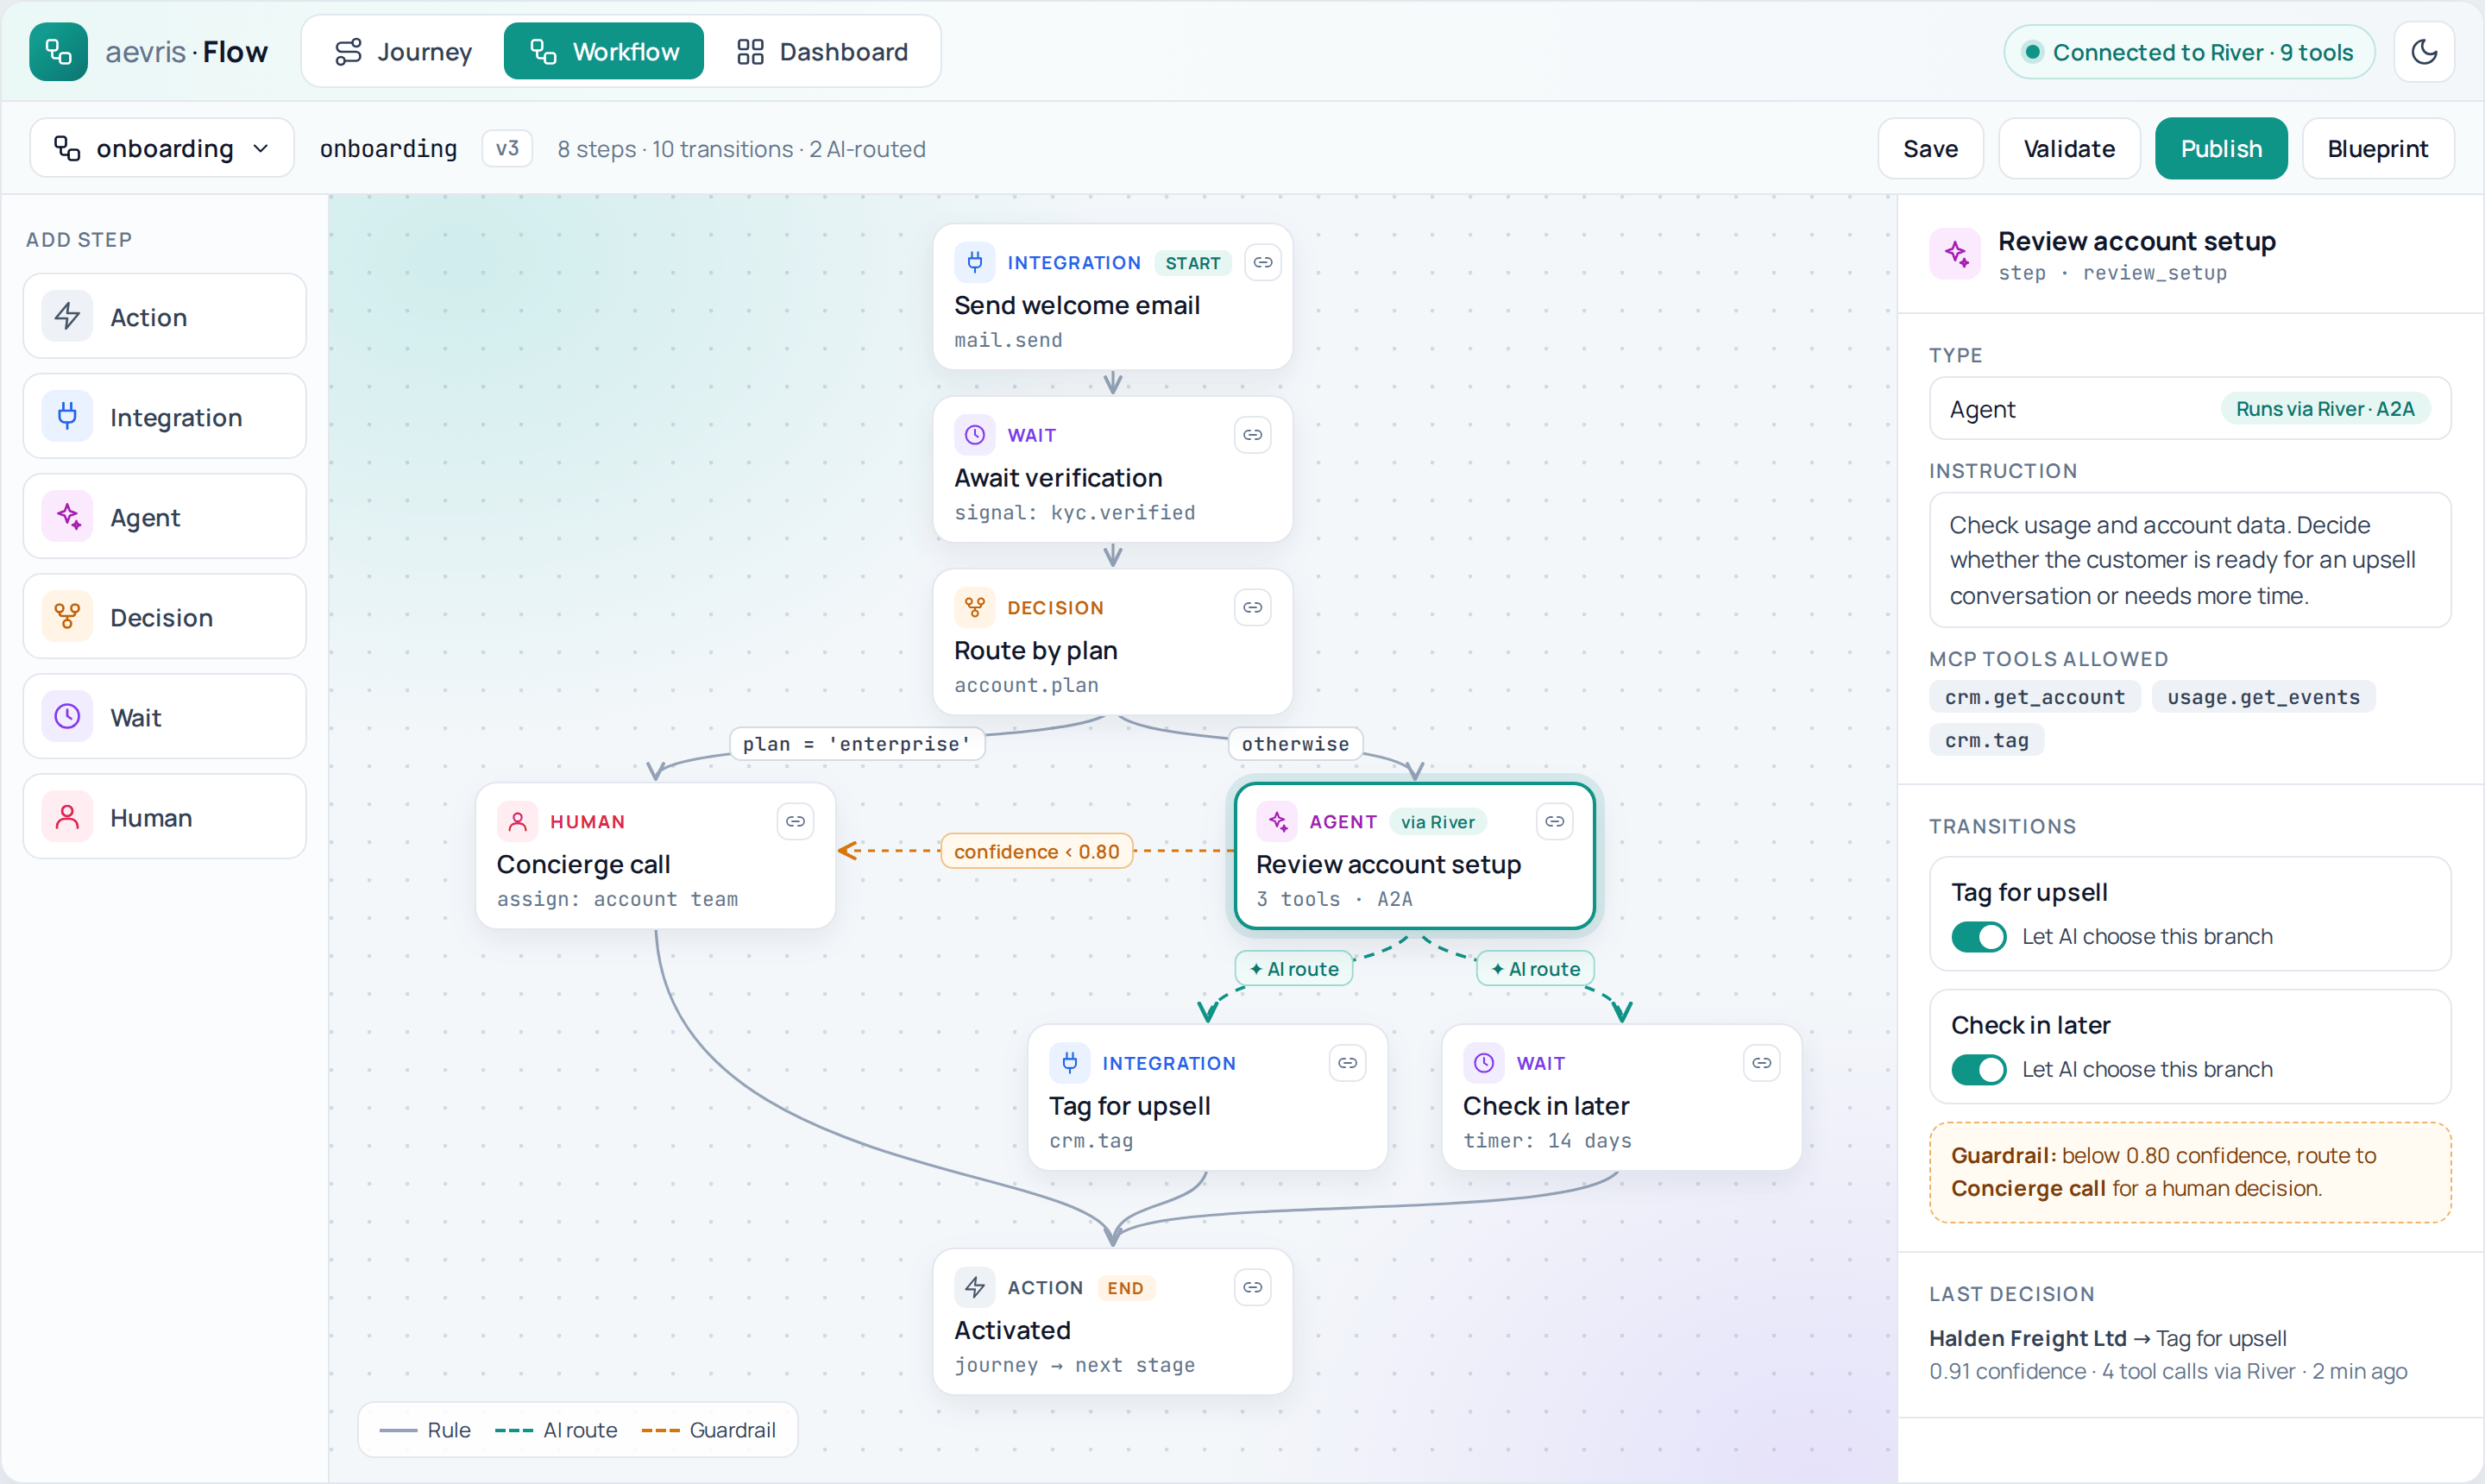
Task: Click the Validate button
Action: [2069, 149]
